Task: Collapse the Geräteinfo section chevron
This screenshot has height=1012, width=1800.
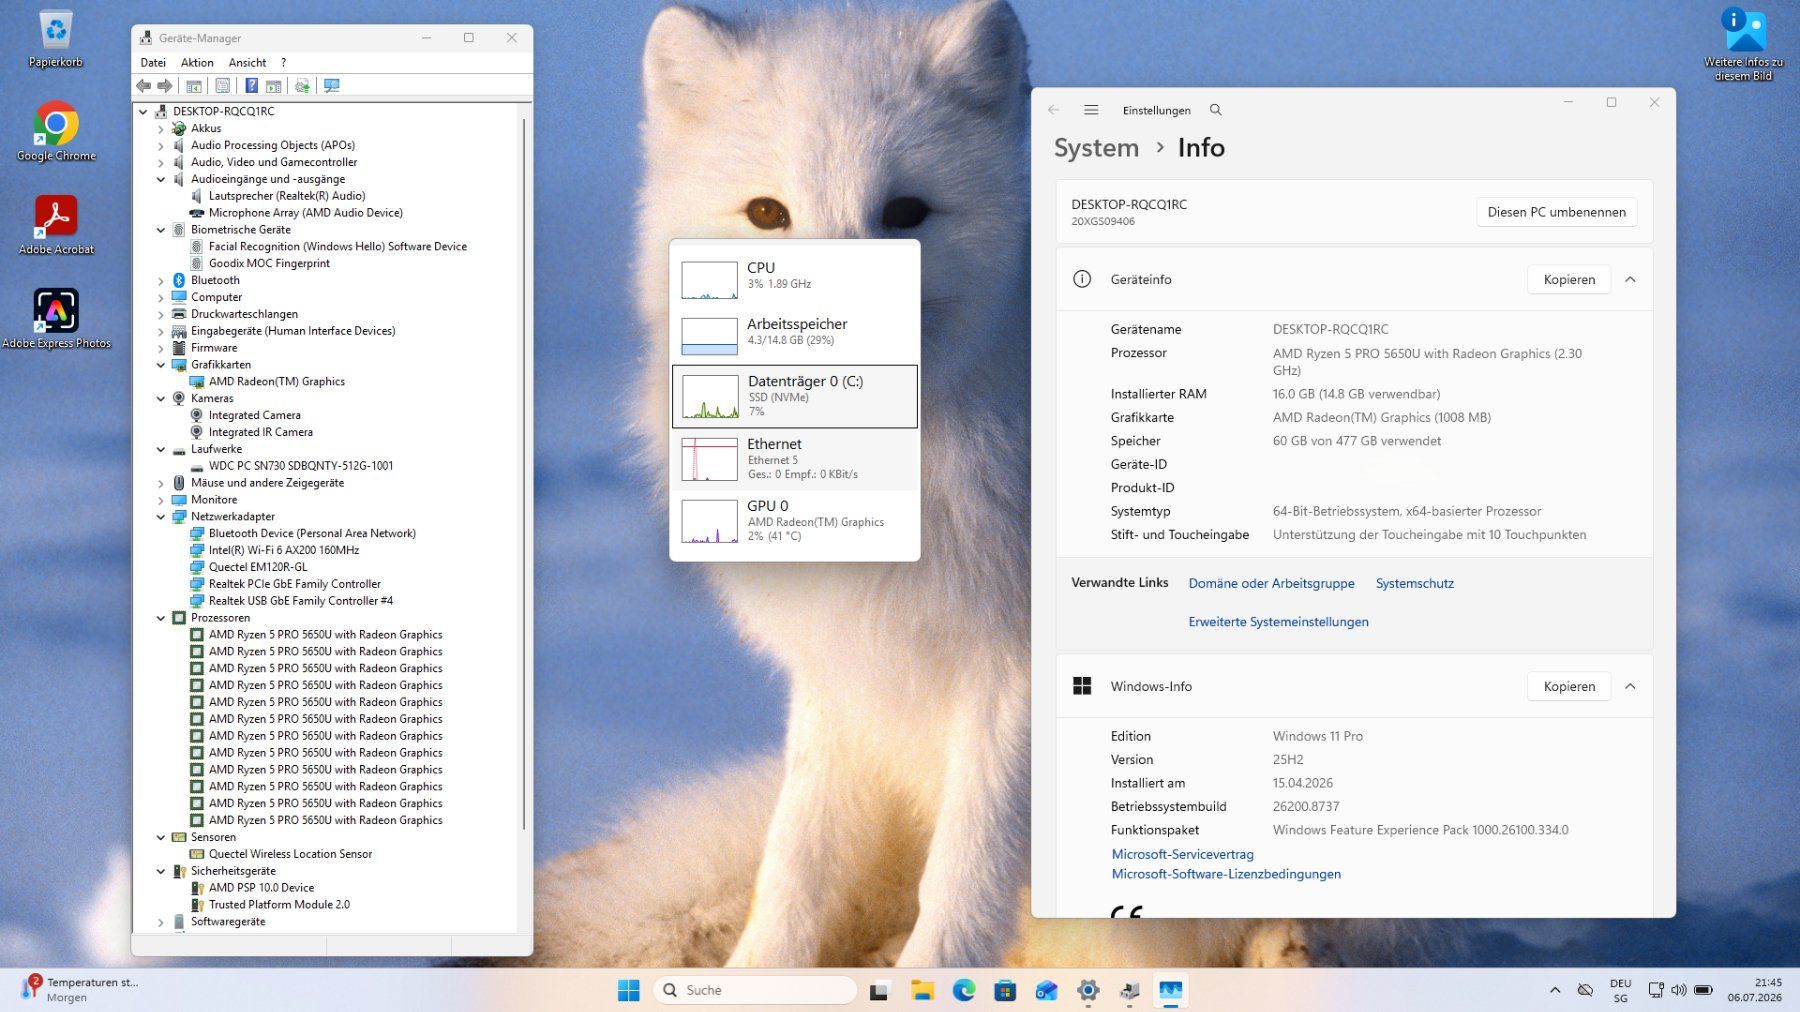Action: click(1630, 280)
